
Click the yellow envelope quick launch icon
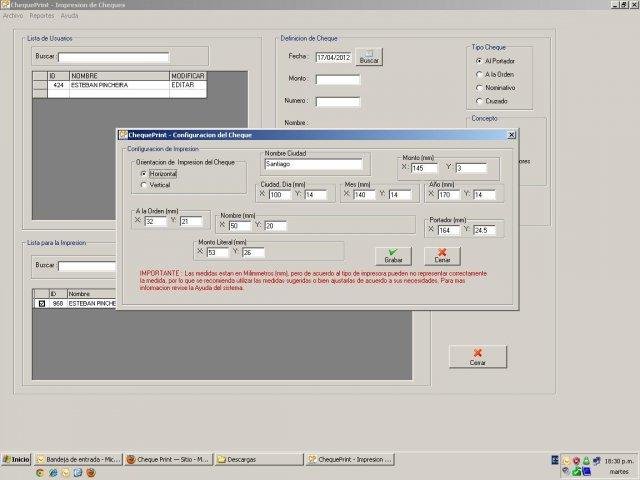click(66, 473)
